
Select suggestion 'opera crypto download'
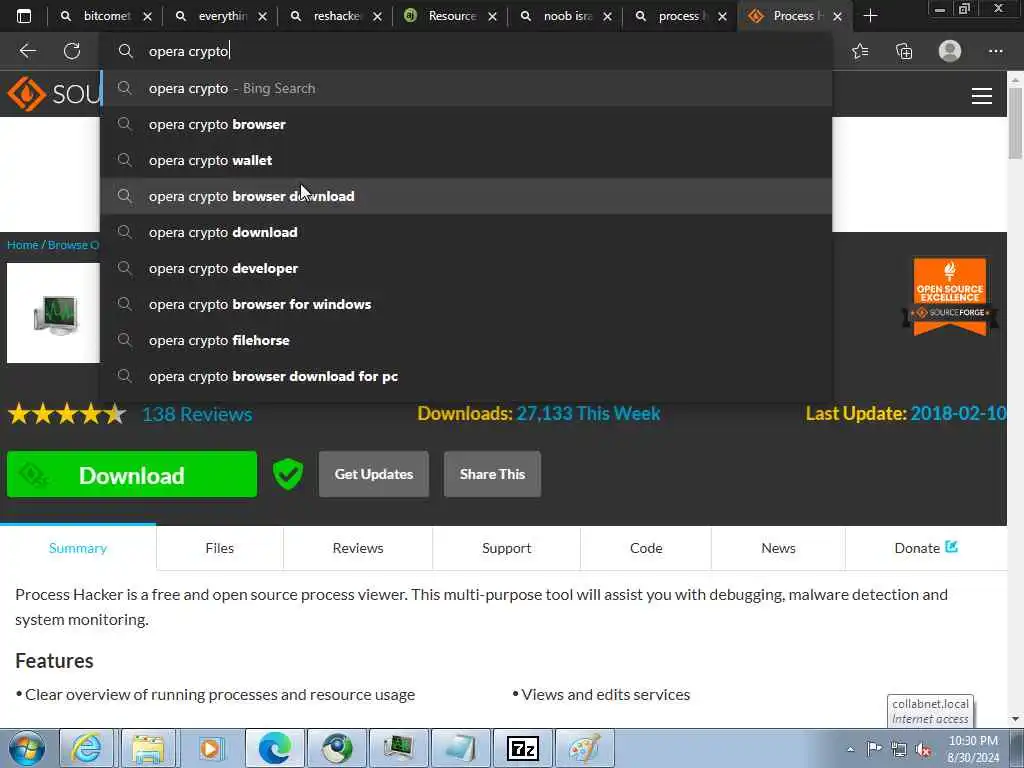click(466, 232)
